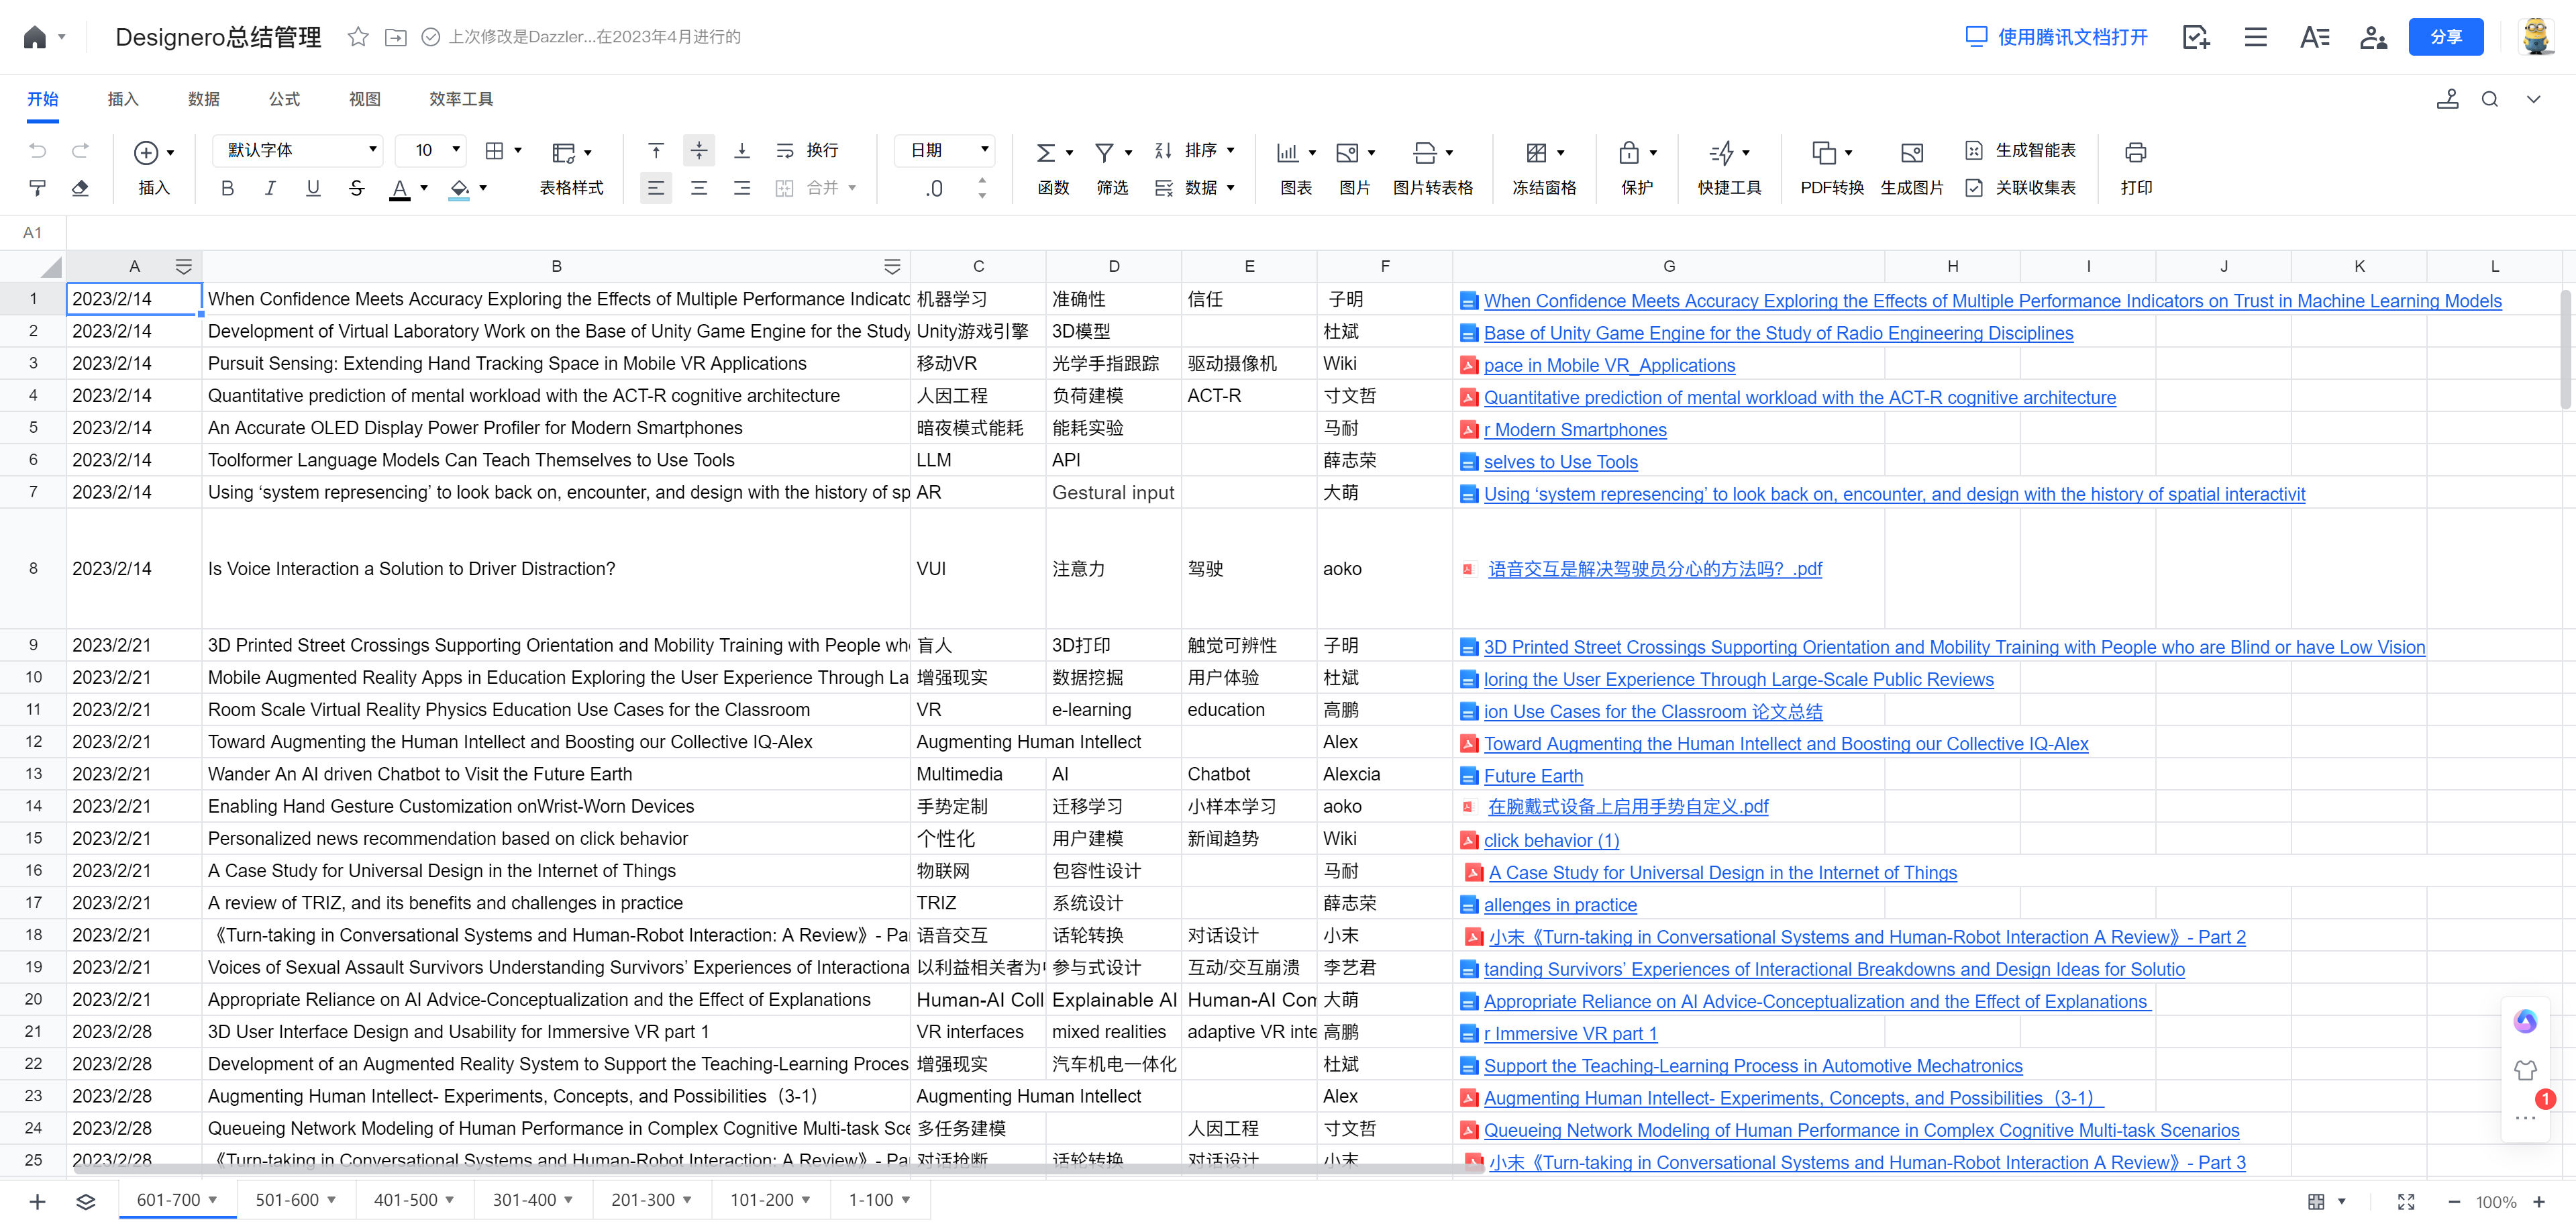Click the cell reference box A1
This screenshot has height=1222, width=2576.
[x=33, y=233]
